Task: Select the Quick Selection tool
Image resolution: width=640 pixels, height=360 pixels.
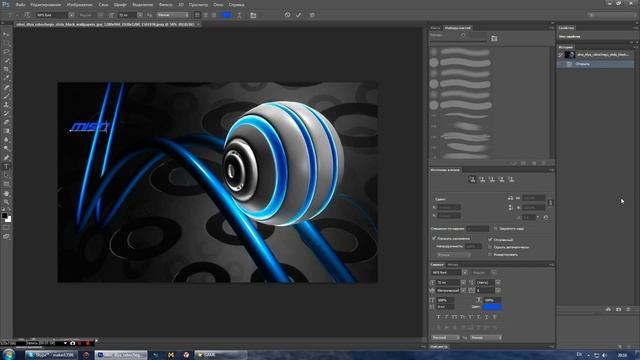Action: tap(6, 61)
